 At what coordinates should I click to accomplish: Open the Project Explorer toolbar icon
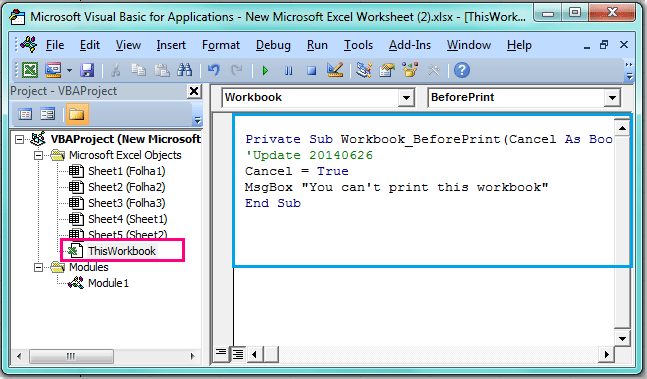[364, 70]
